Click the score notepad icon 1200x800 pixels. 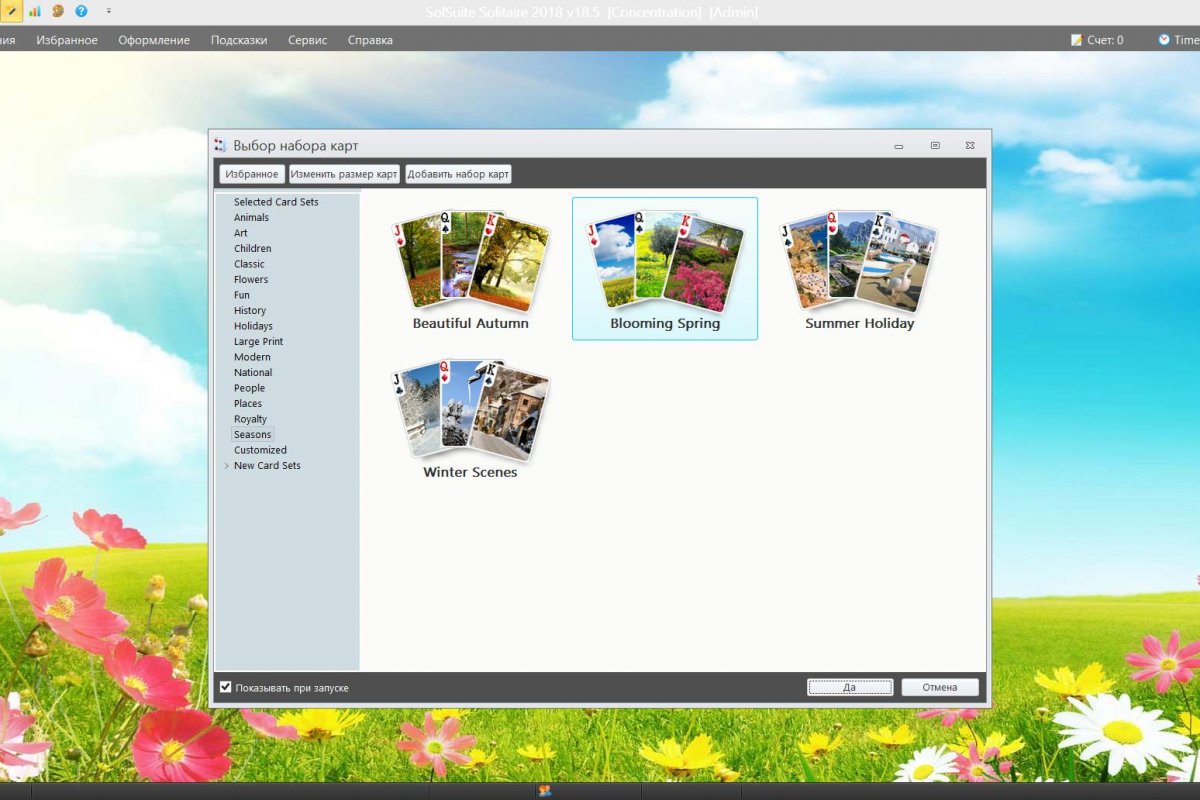point(1077,40)
